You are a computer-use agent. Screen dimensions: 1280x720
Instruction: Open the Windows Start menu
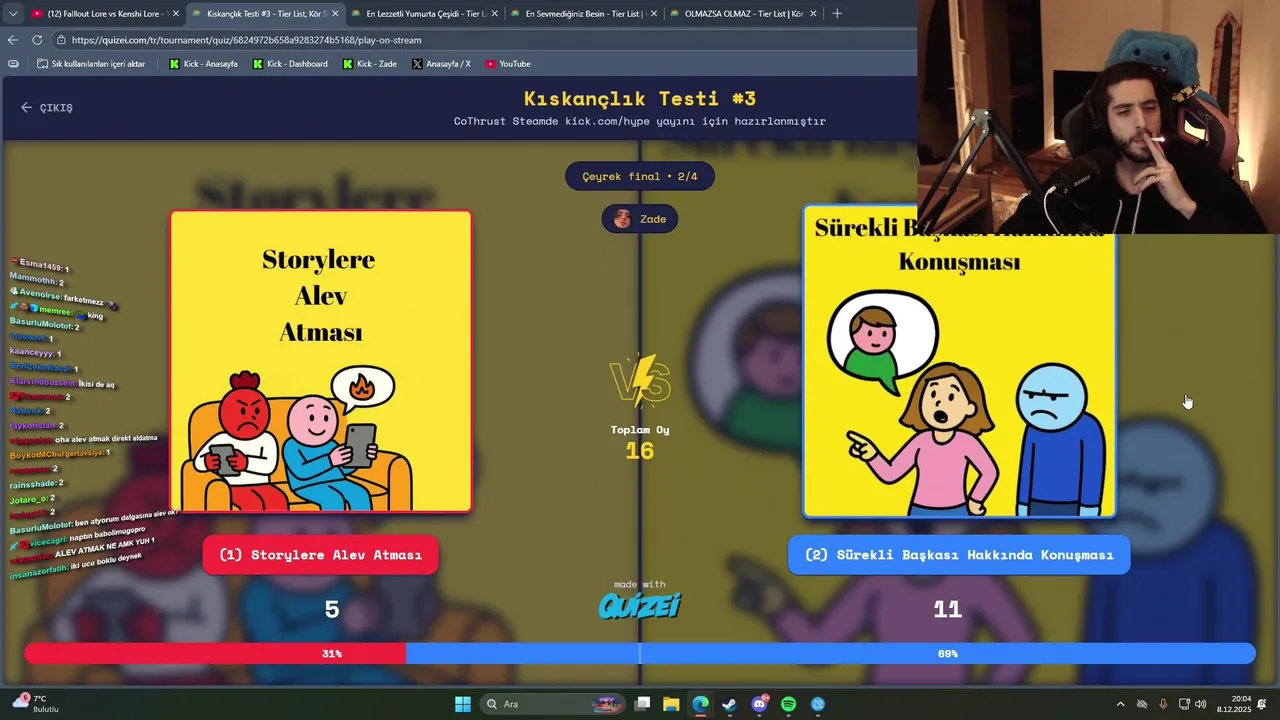463,704
